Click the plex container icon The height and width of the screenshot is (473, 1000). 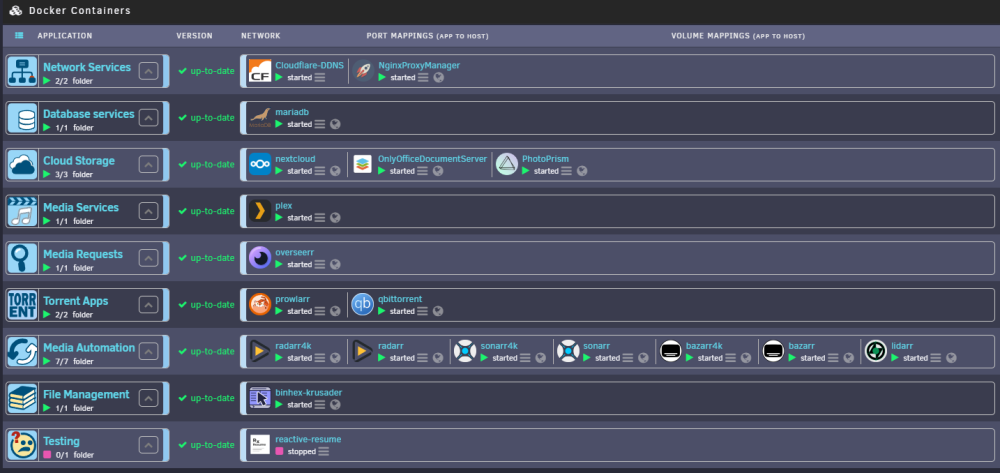[260, 211]
